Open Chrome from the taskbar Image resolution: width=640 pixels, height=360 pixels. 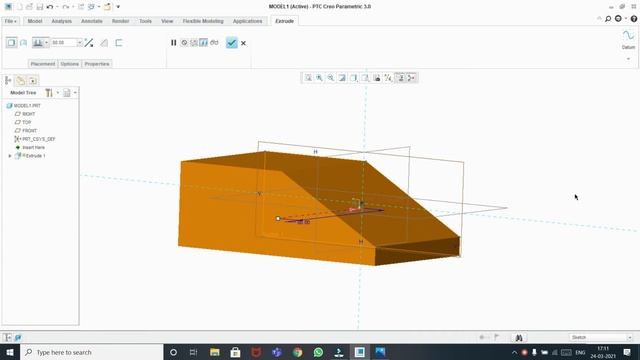pos(298,352)
